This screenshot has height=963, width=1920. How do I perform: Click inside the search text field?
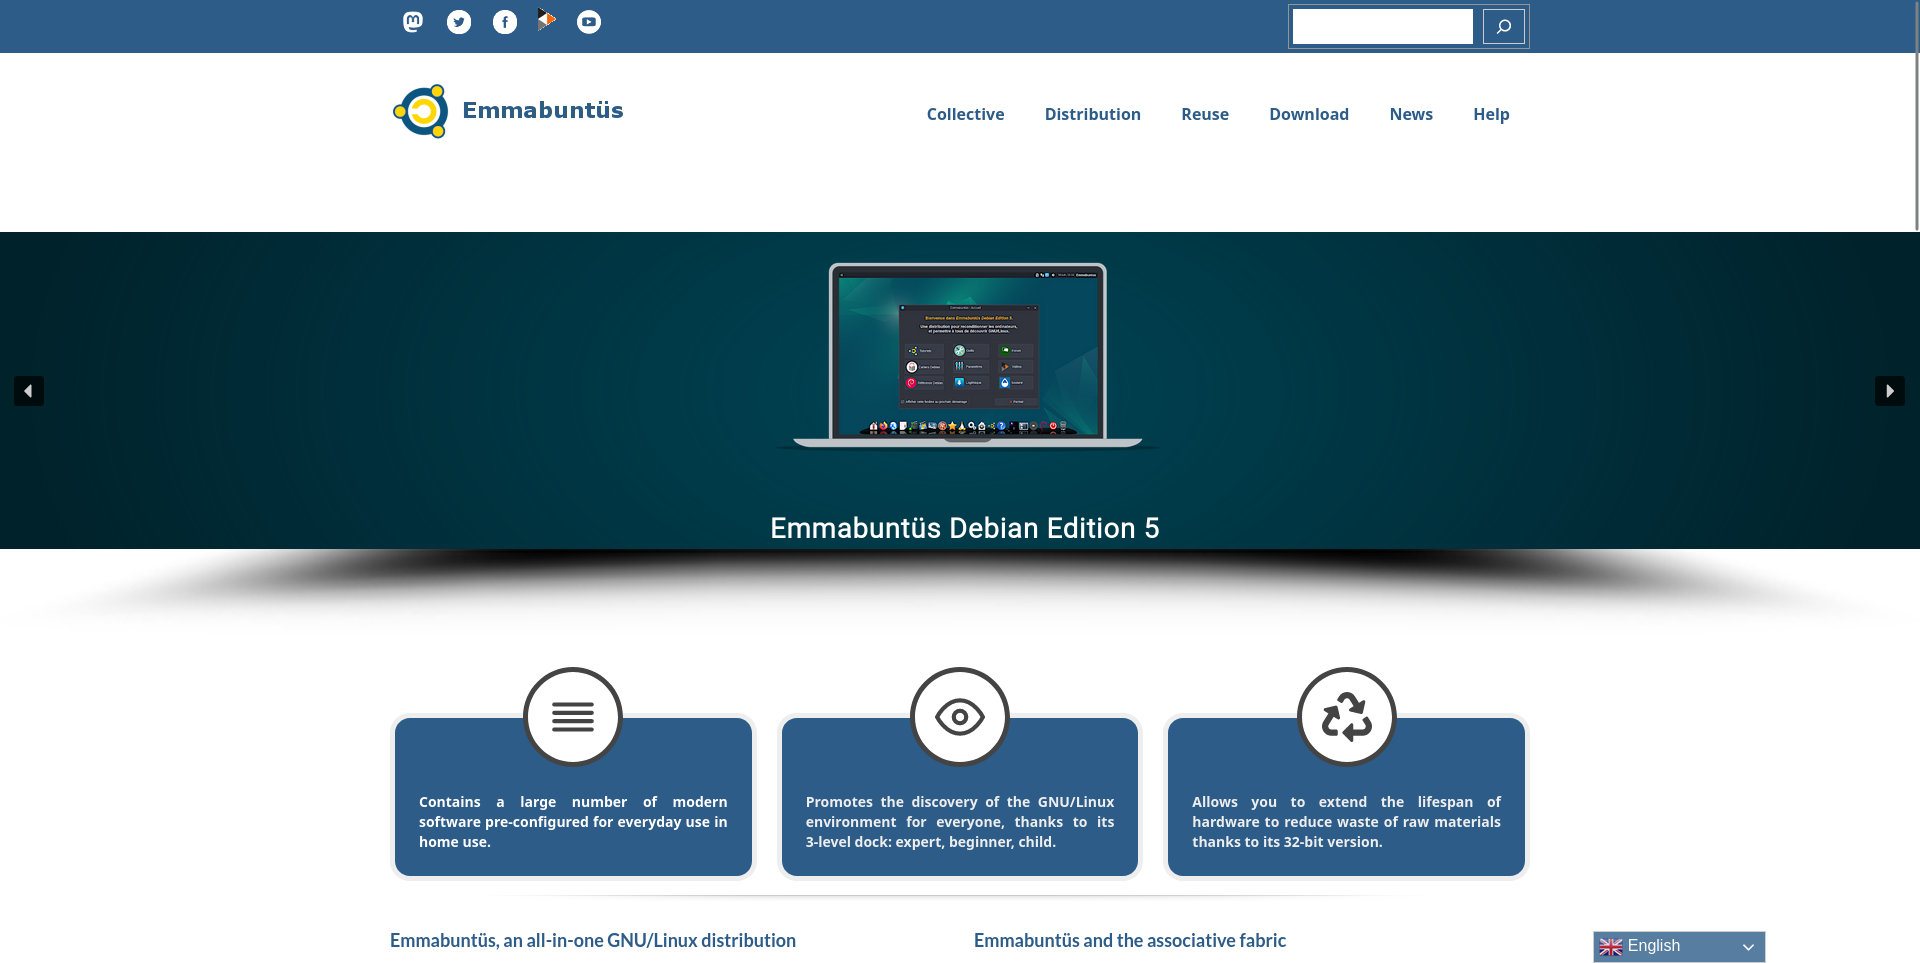(1382, 27)
